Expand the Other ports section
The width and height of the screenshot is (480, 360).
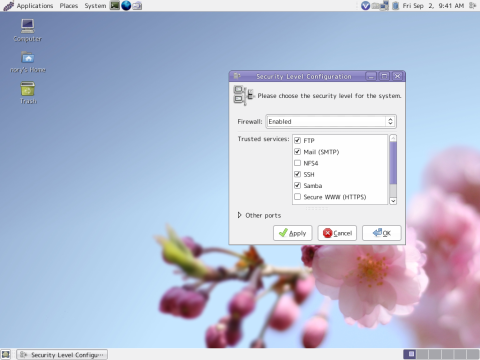pyautogui.click(x=239, y=215)
